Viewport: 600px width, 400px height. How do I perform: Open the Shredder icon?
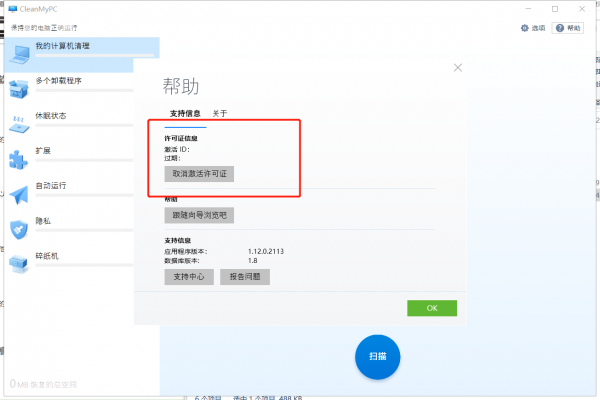click(x=18, y=264)
